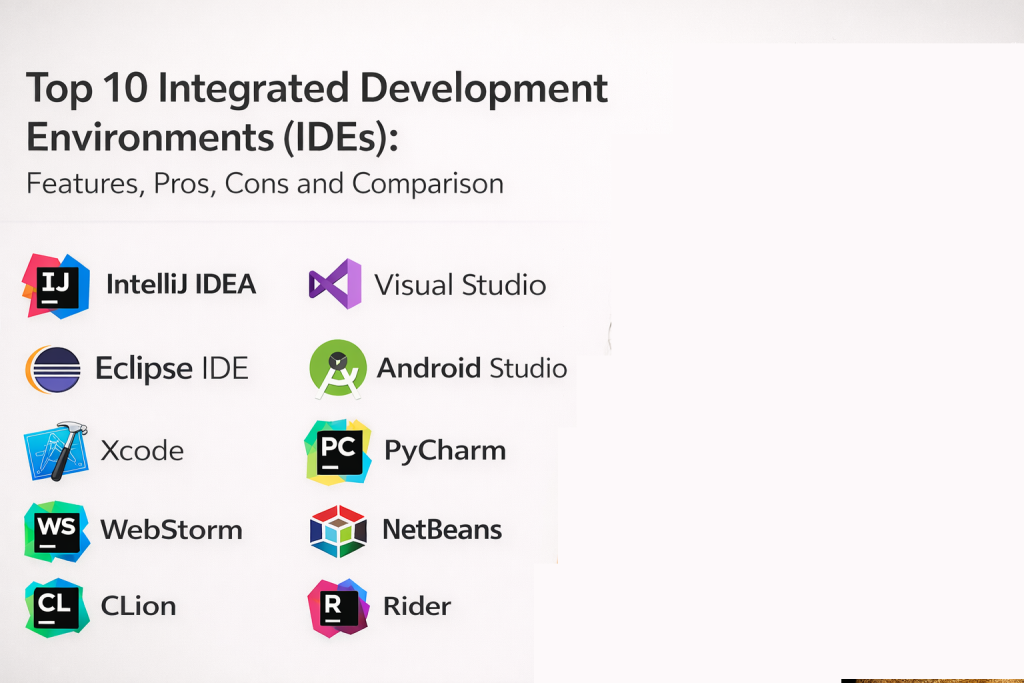Screen dimensions: 1024x683
Task: Click the "Android Studio" text label
Action: pyautogui.click(x=472, y=368)
